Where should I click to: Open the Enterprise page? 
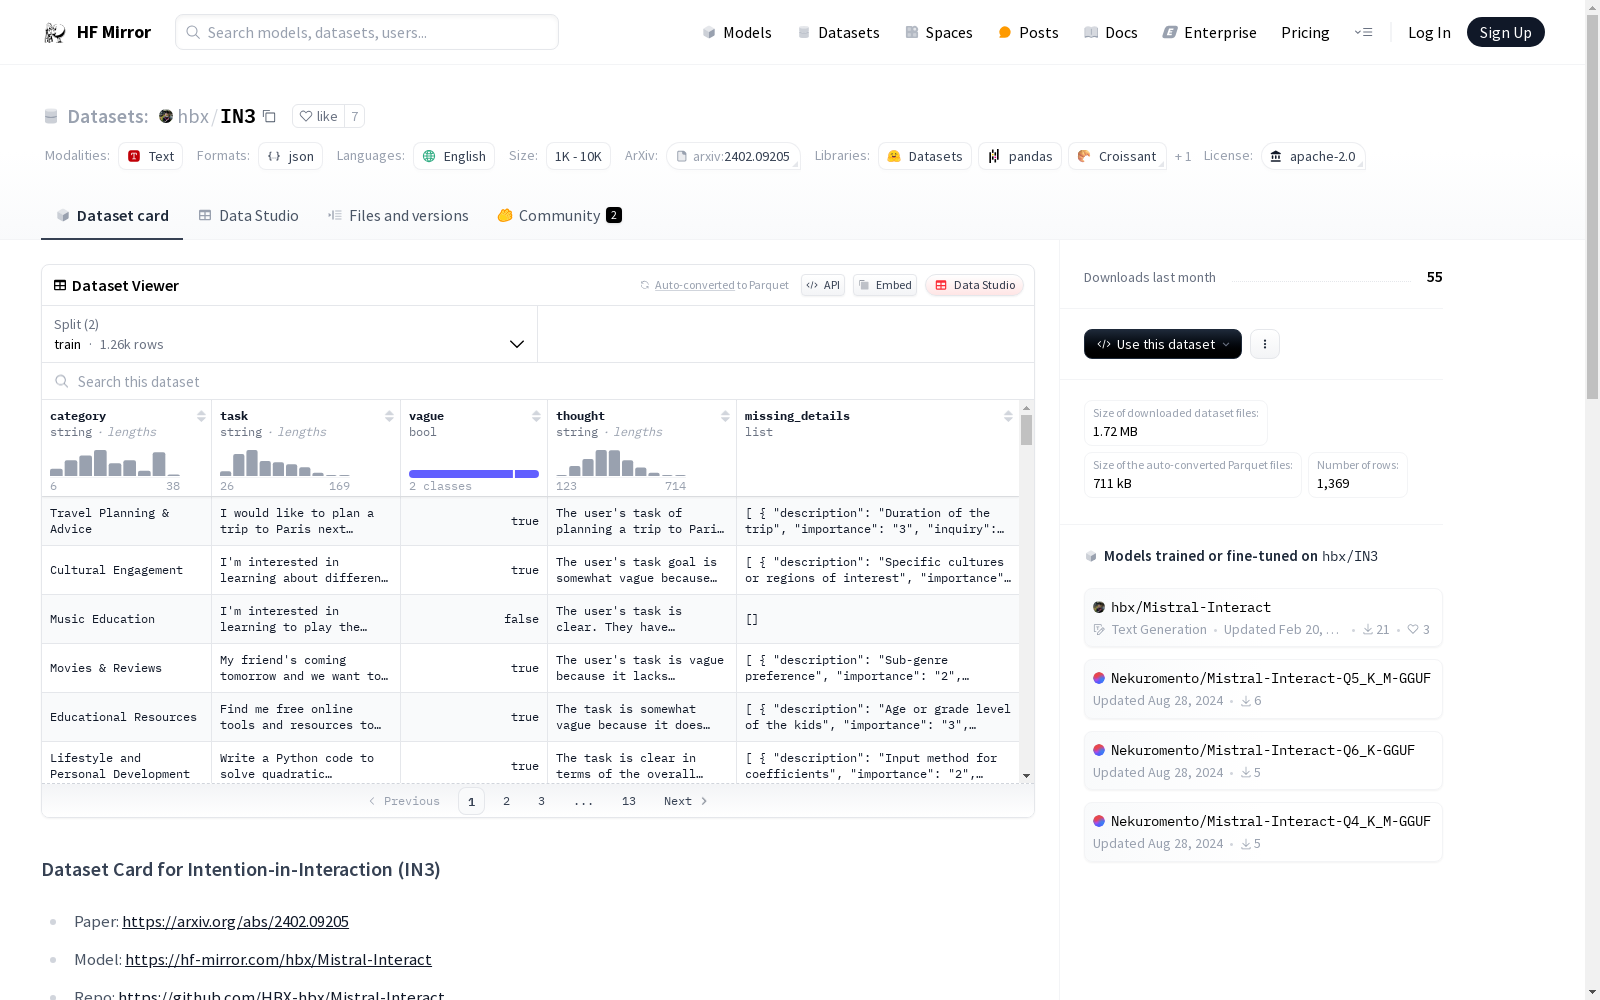1209,32
